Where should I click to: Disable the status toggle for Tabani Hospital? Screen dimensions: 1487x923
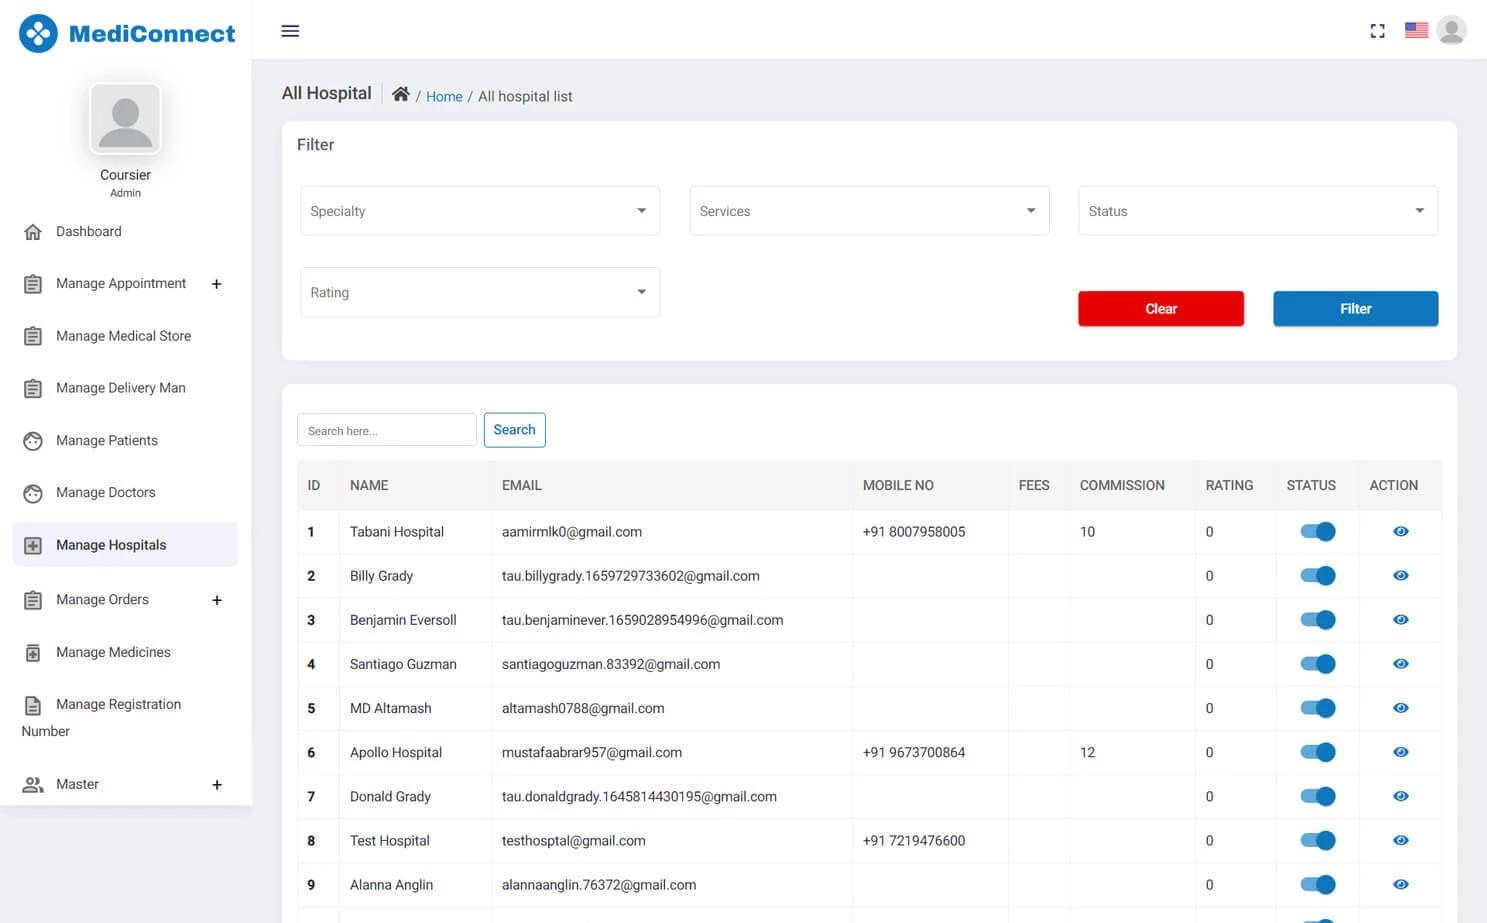click(1316, 531)
